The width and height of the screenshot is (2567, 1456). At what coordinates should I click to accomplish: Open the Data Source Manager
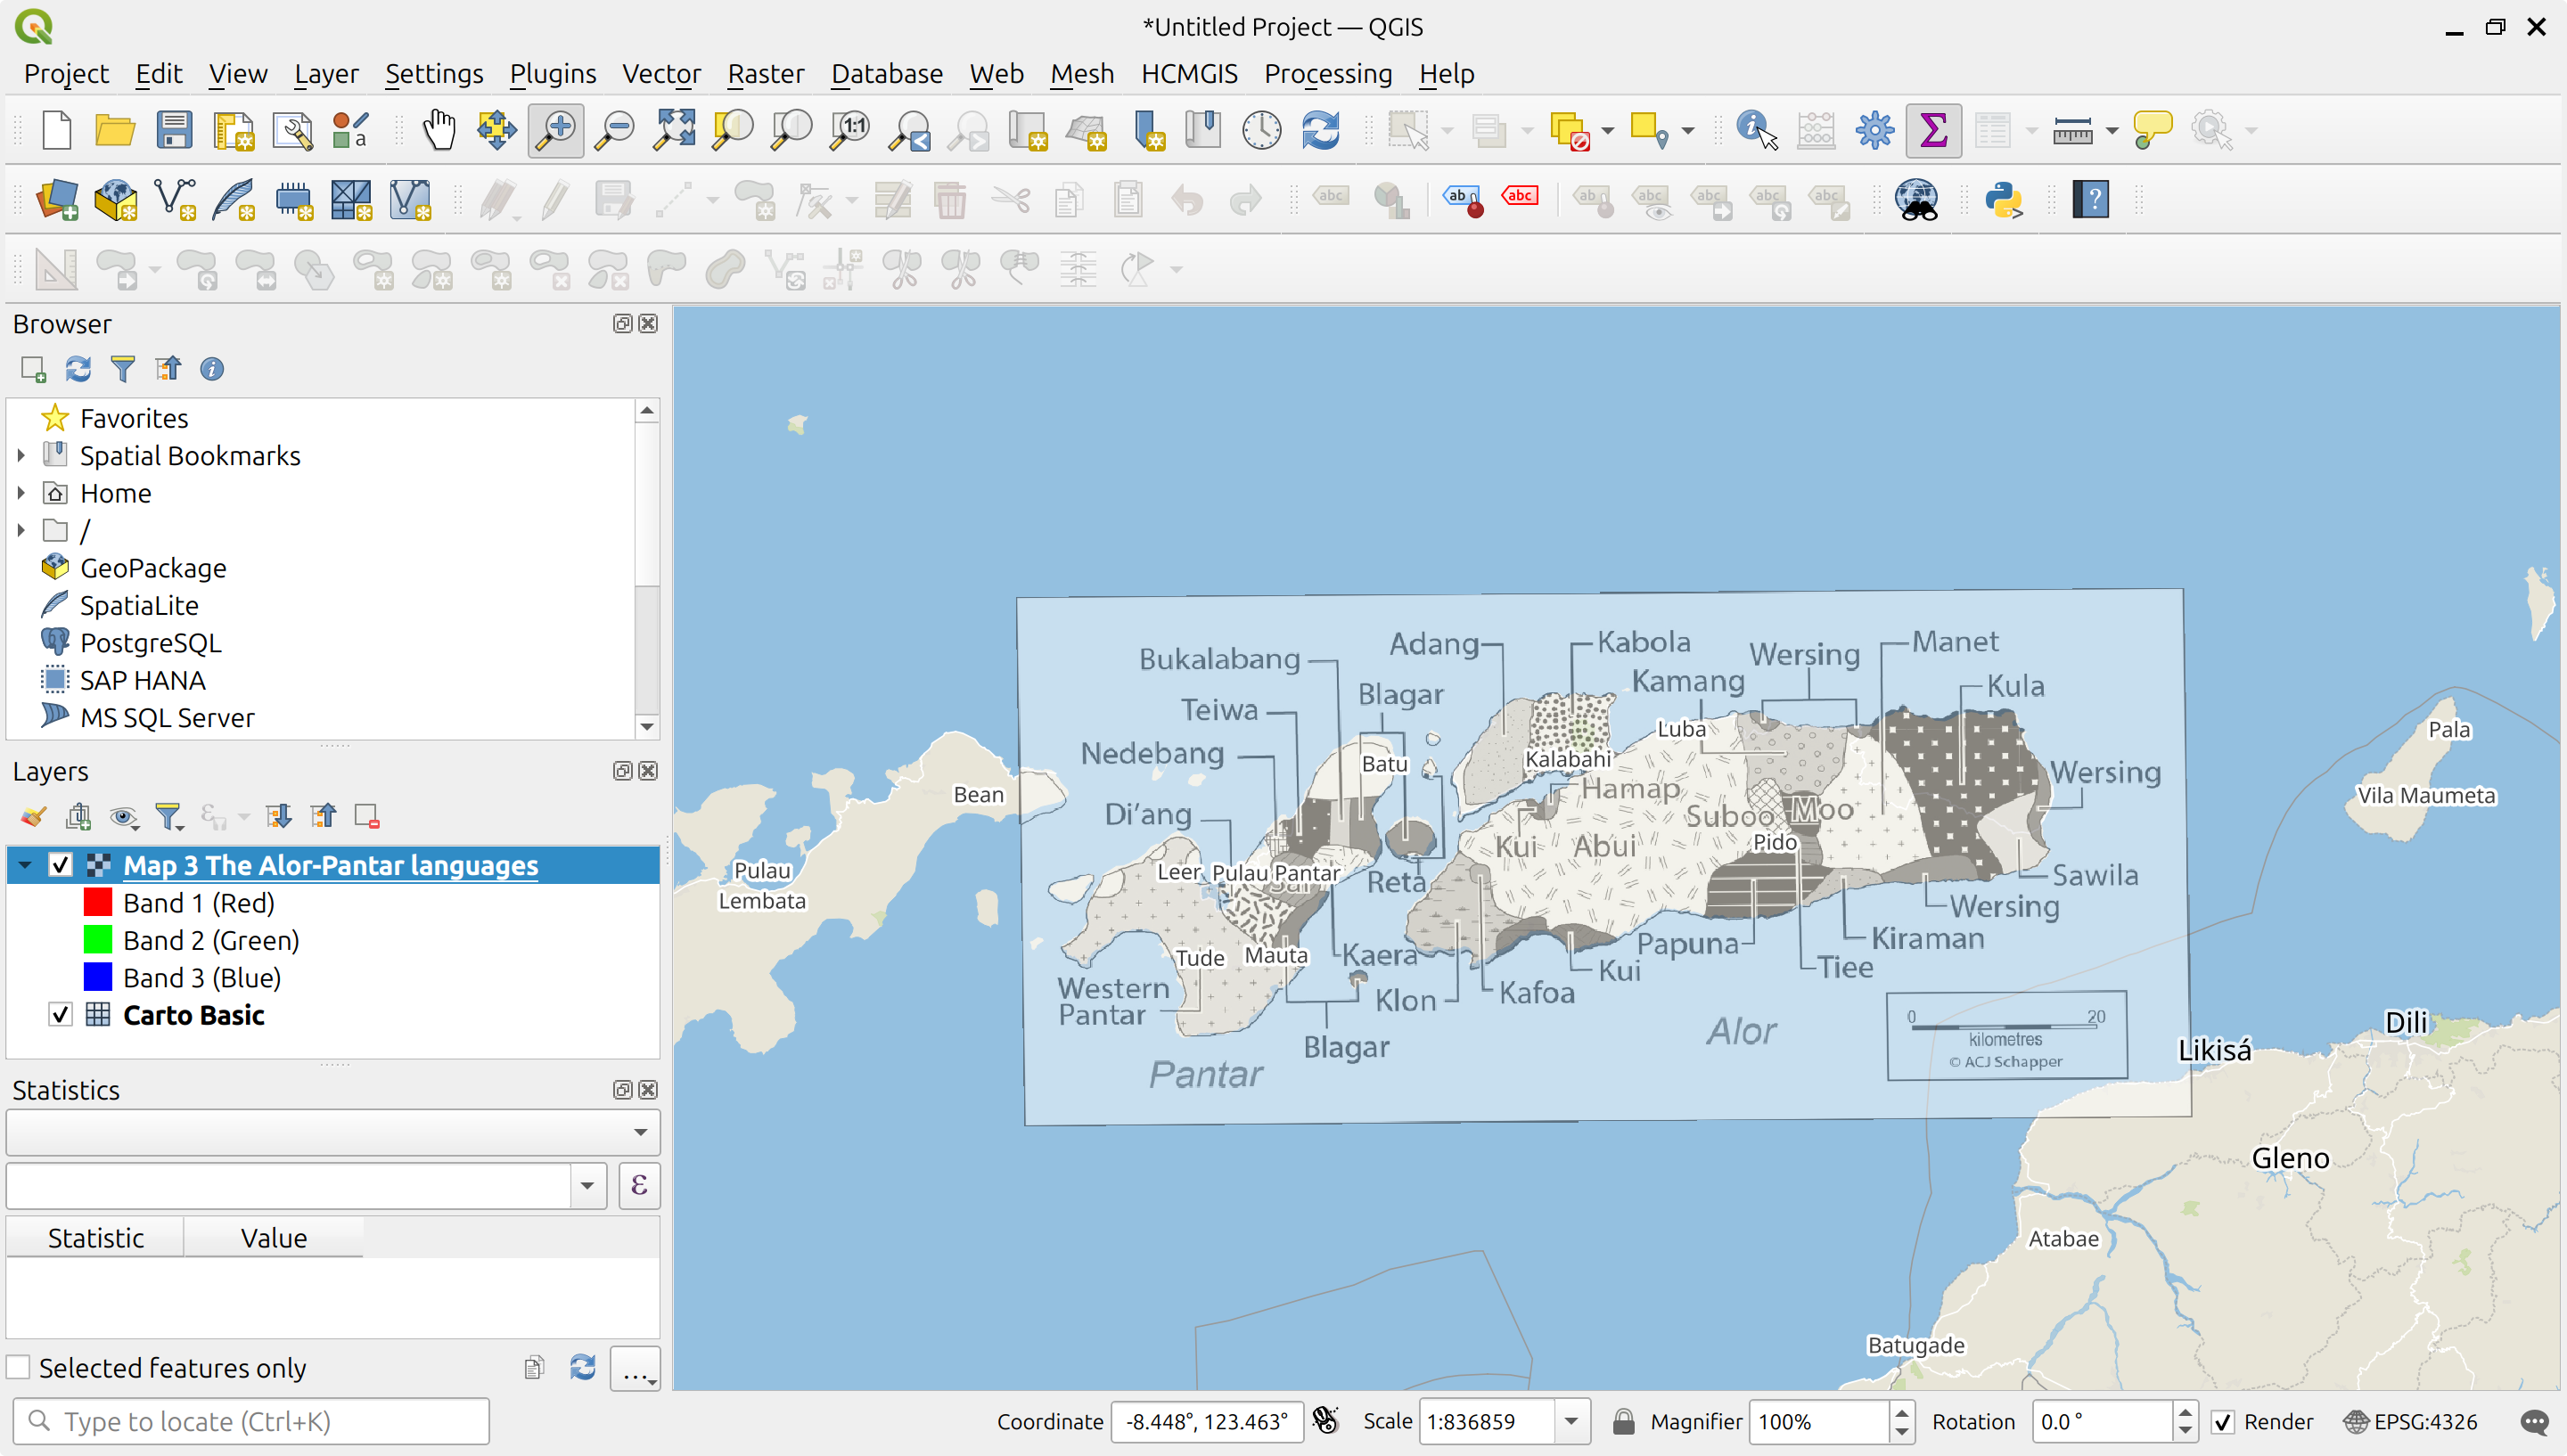pyautogui.click(x=58, y=200)
